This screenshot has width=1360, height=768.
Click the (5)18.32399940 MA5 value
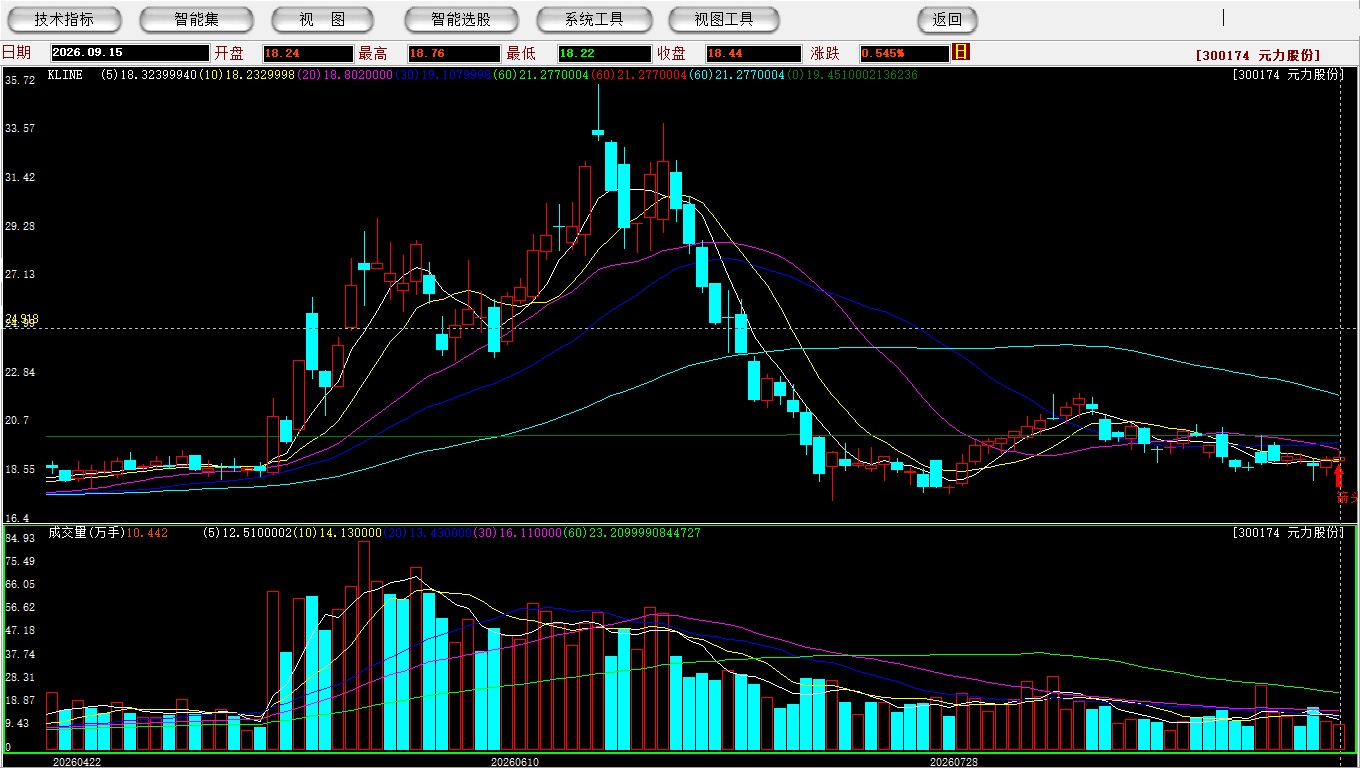pyautogui.click(x=148, y=74)
